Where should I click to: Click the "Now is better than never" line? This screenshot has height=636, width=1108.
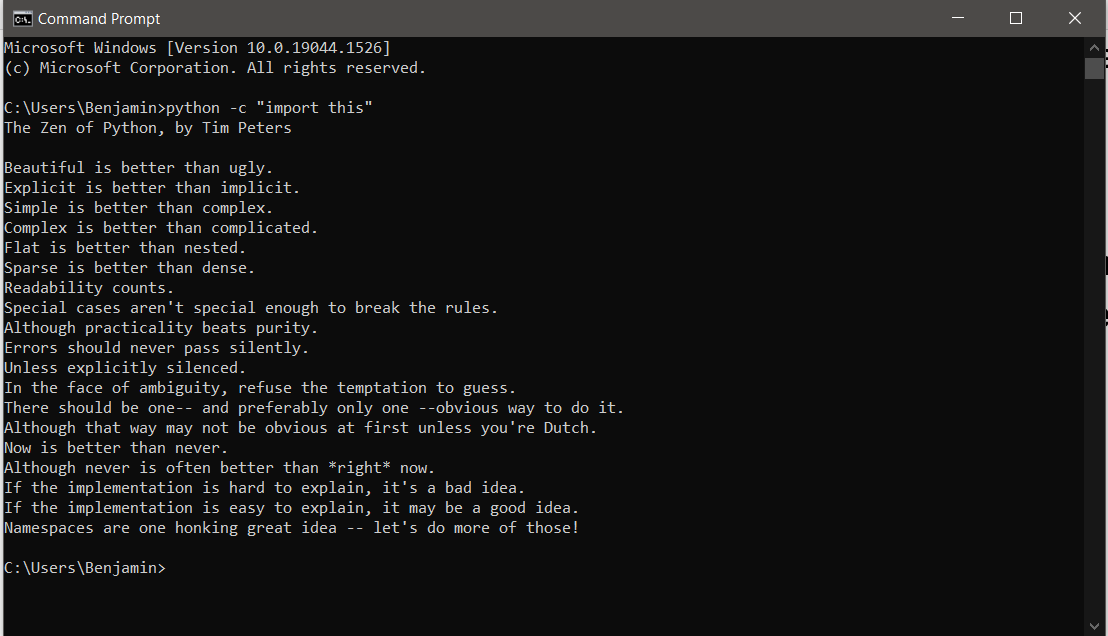[116, 448]
